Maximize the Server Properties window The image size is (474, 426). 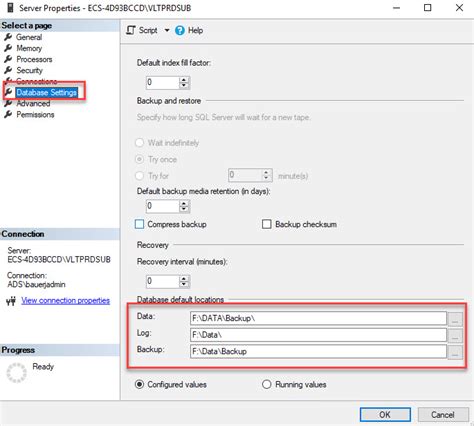tap(428, 8)
